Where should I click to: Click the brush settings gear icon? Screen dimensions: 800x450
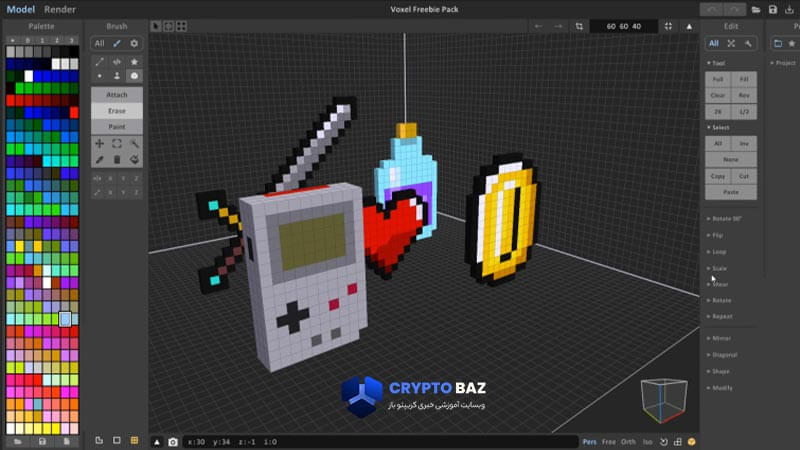tap(134, 43)
